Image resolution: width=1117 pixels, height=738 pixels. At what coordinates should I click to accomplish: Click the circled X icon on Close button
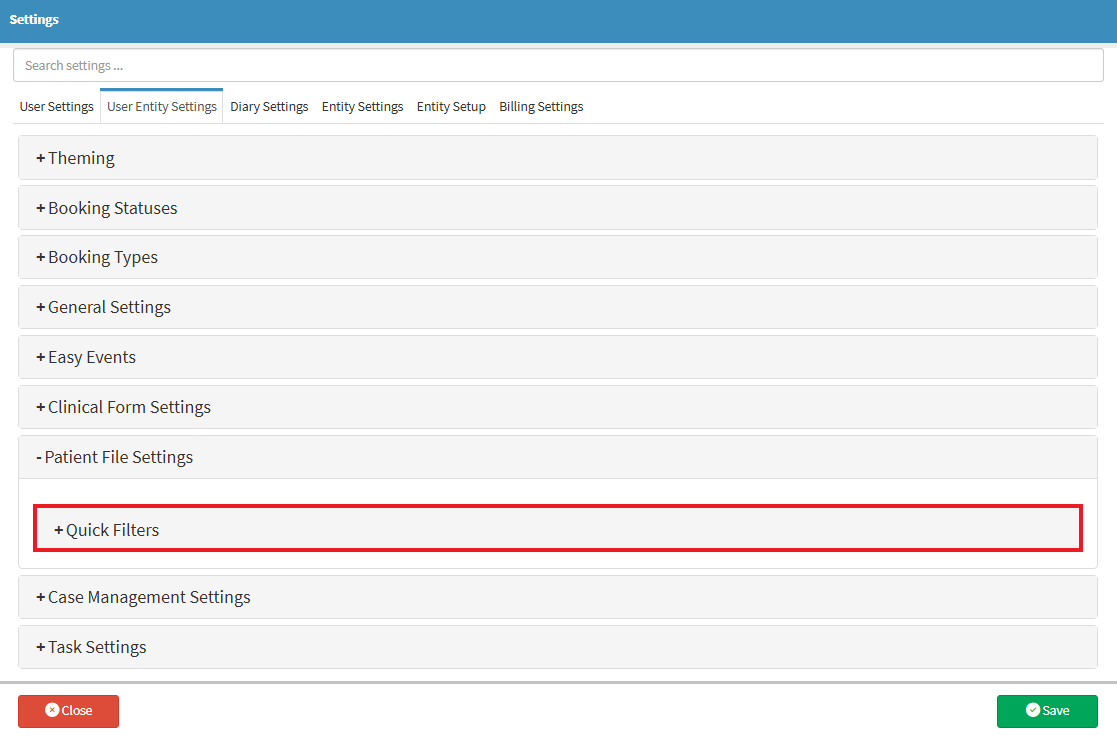(x=52, y=710)
